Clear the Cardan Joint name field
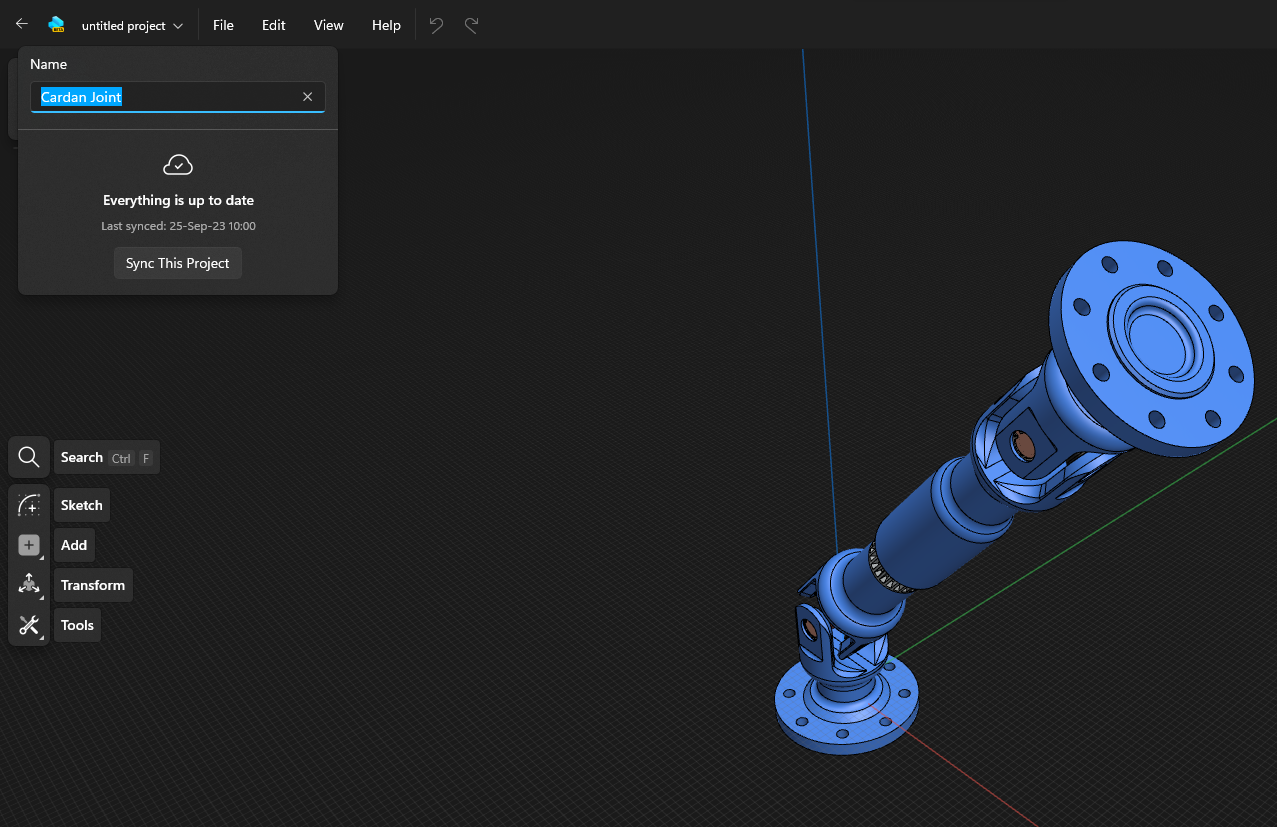Screen dimensions: 1277x827 pyautogui.click(x=308, y=97)
